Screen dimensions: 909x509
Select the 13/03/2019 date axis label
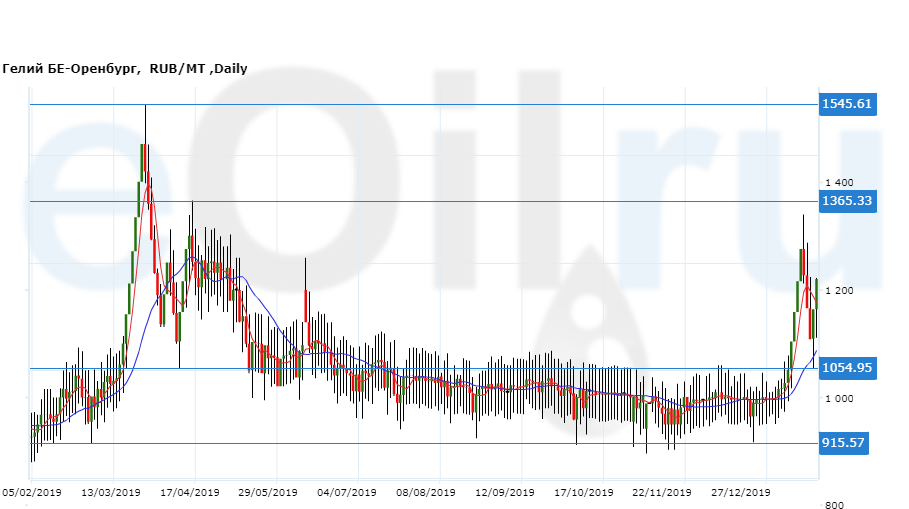click(112, 493)
